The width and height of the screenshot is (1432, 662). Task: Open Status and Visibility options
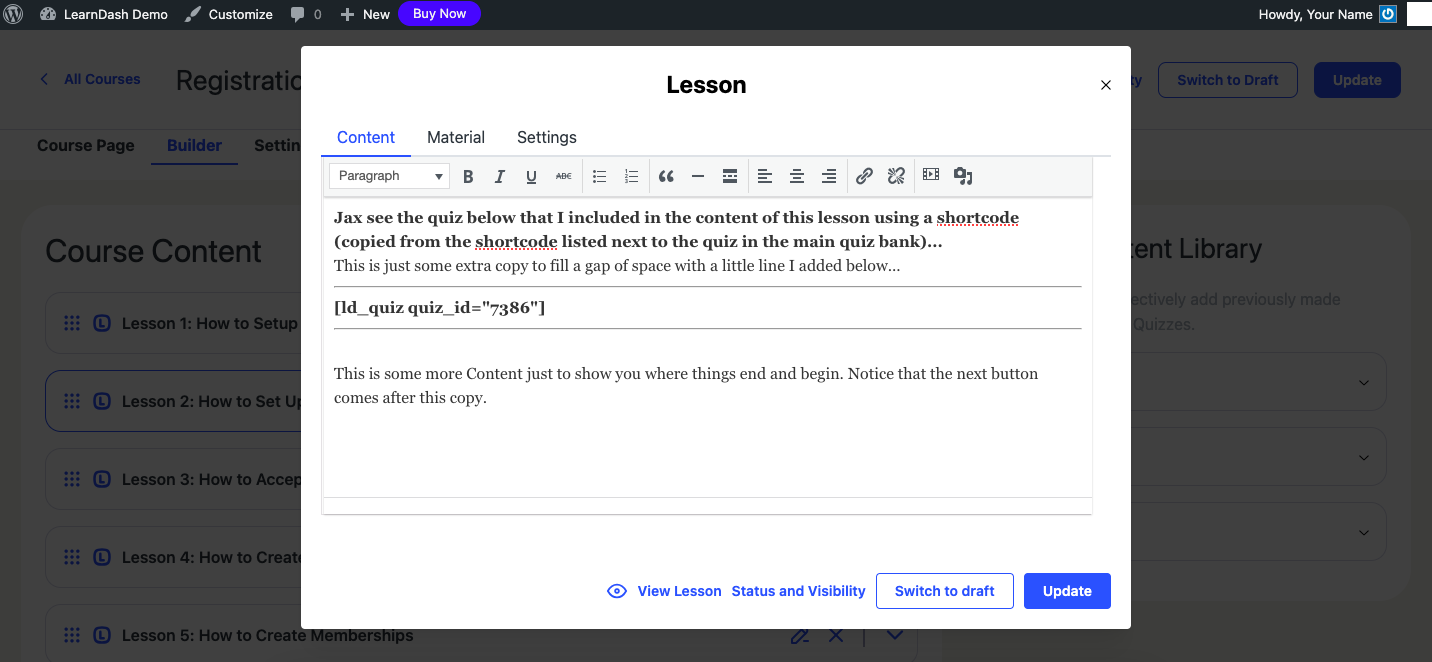pyautogui.click(x=798, y=591)
